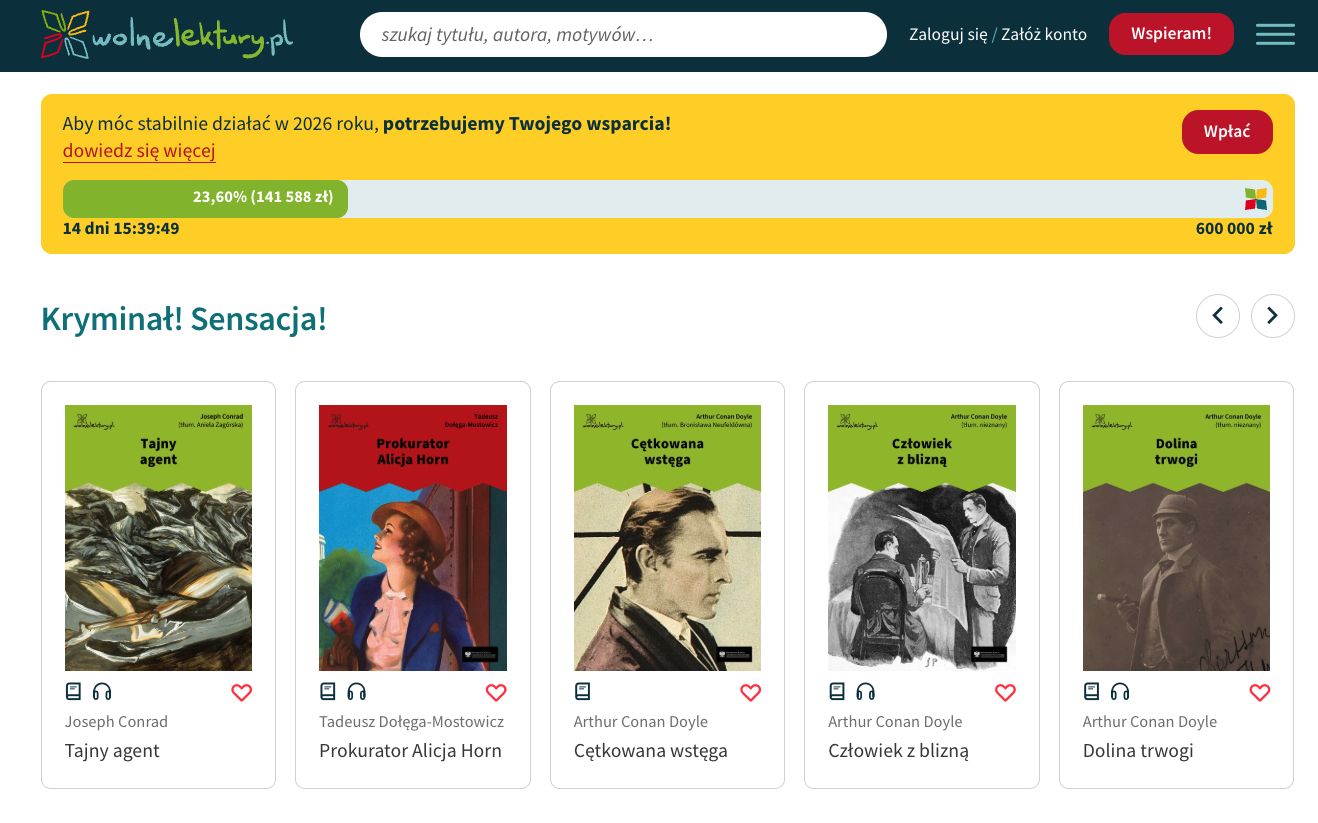The image size is (1318, 823).
Task: Click the "600 000 zł" goal amount text
Action: point(1234,229)
